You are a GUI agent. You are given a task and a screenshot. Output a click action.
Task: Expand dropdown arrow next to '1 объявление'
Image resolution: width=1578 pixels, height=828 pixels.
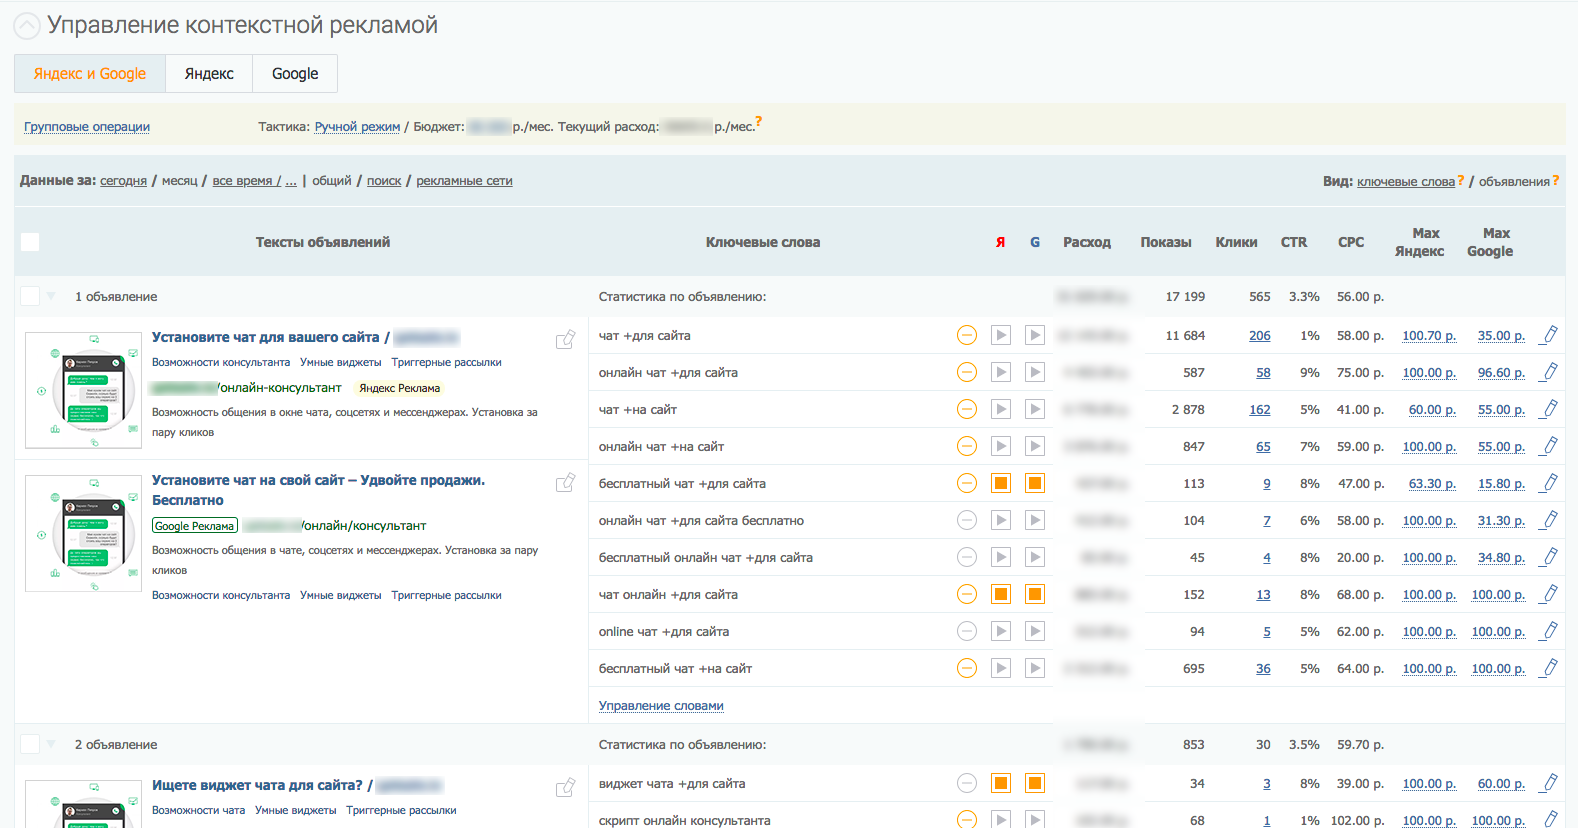(51, 296)
